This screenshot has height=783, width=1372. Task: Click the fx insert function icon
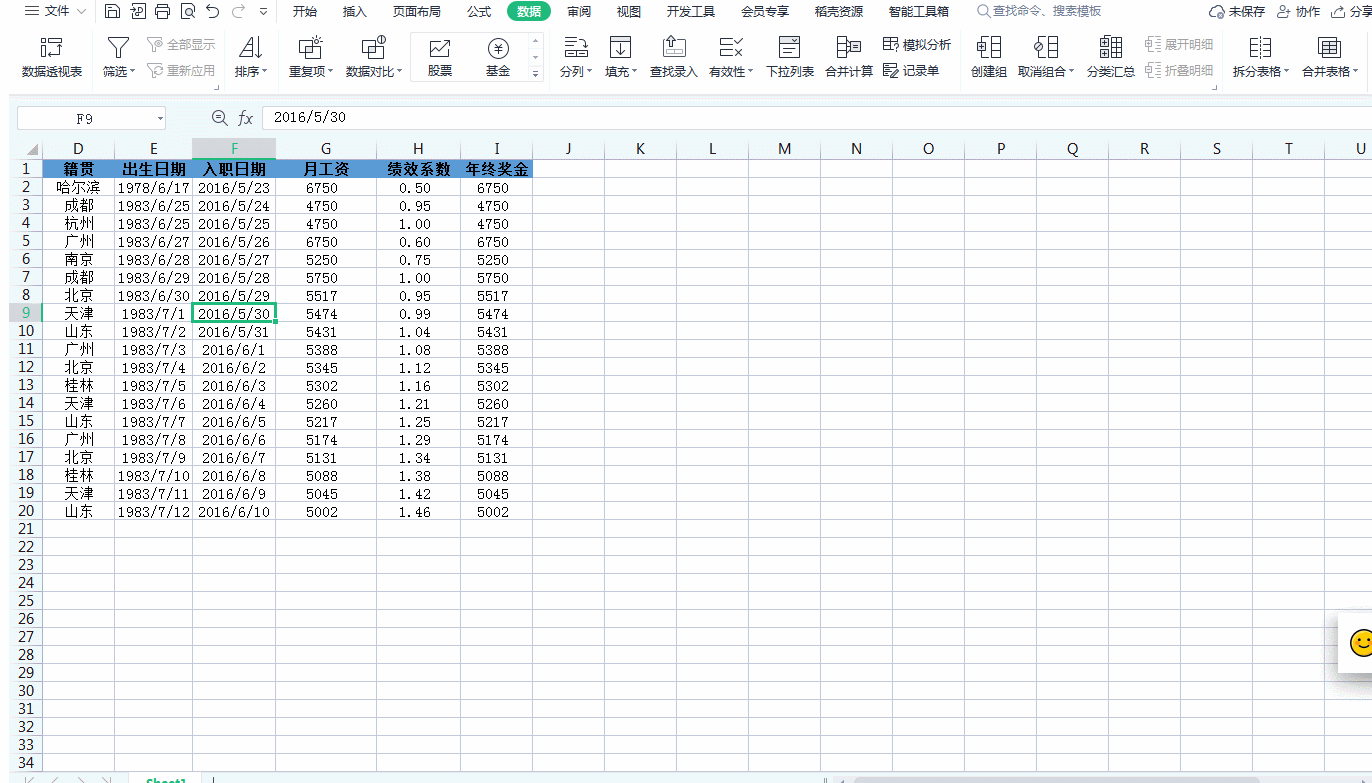point(245,118)
